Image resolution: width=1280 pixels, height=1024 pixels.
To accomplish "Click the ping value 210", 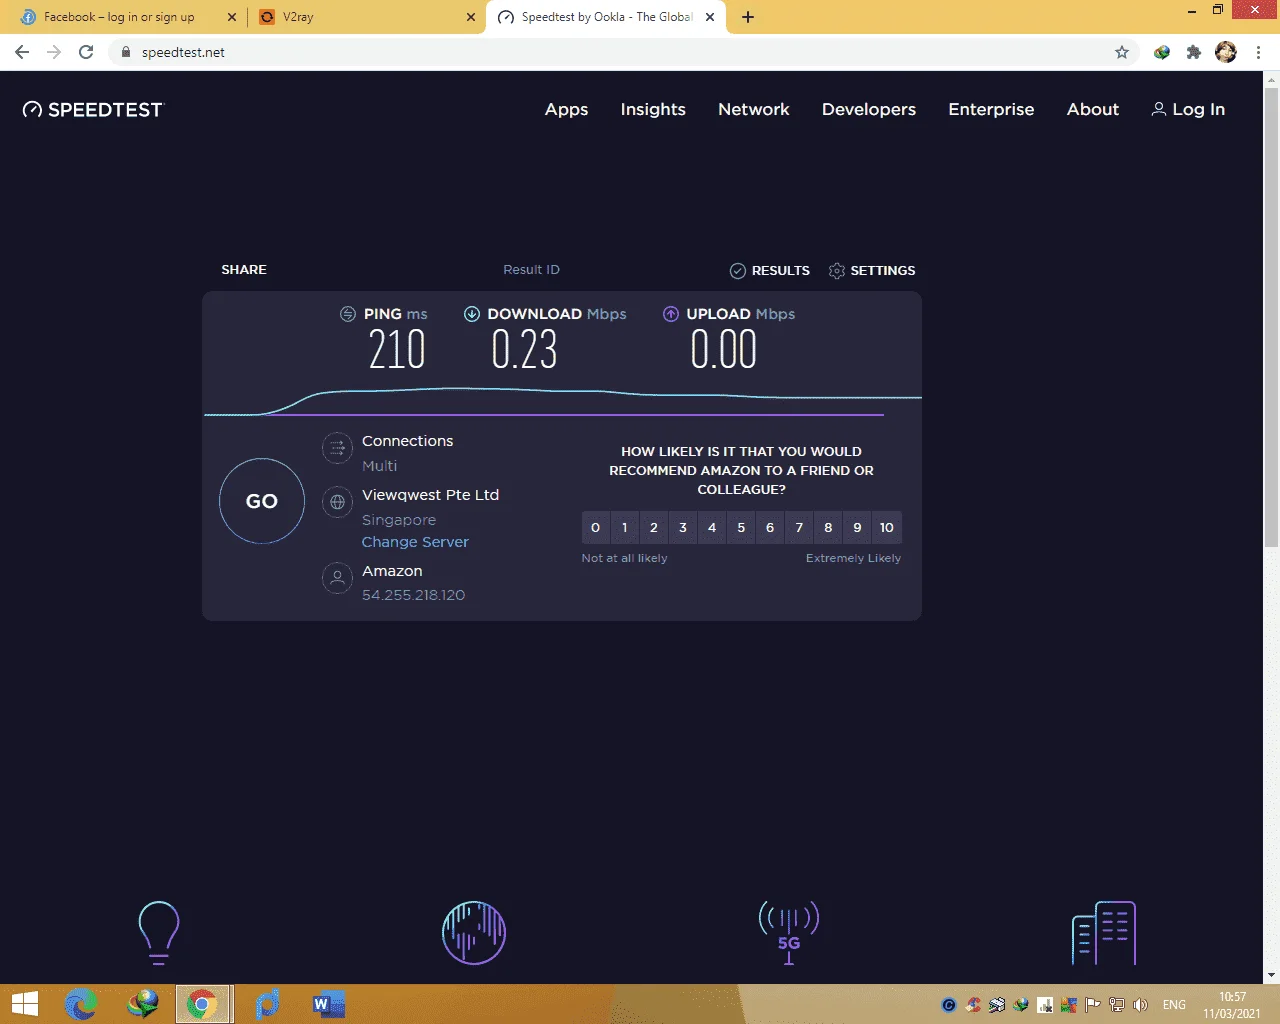I will [x=397, y=350].
